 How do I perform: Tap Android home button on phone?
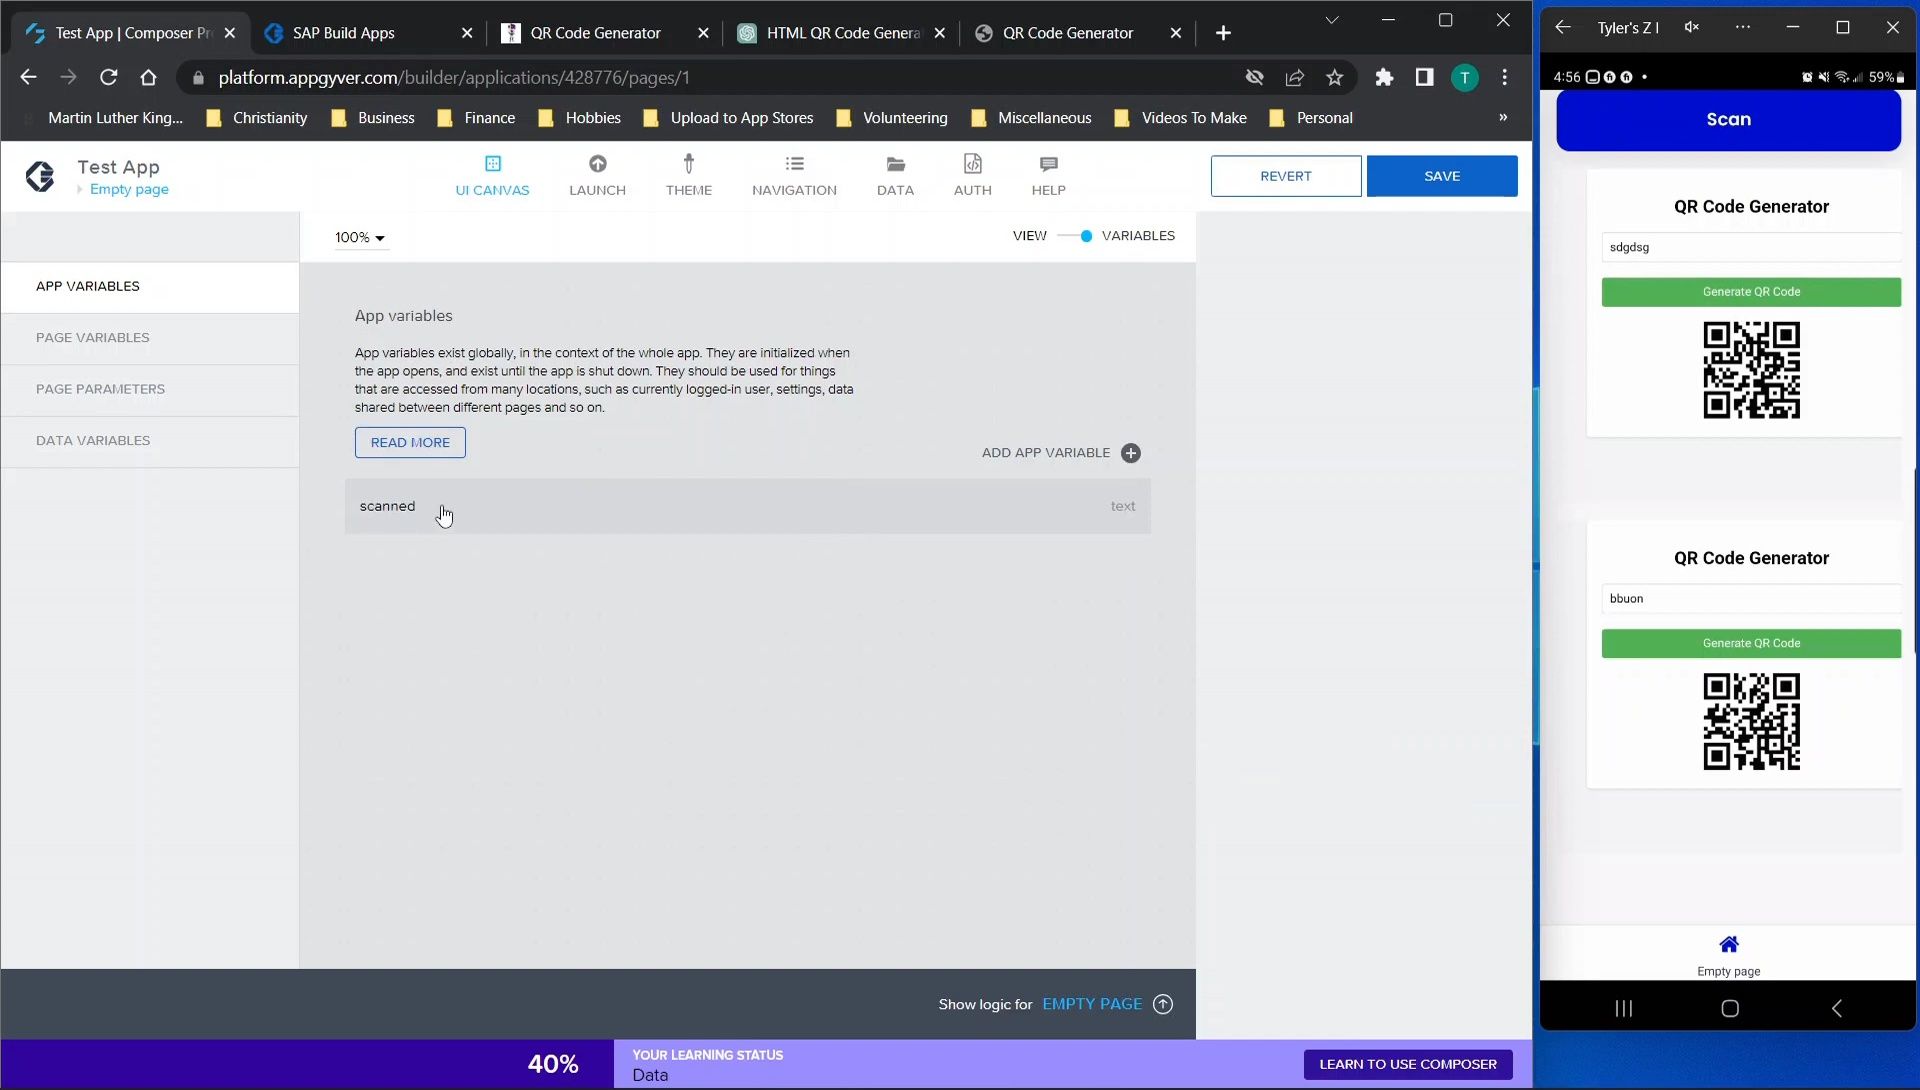coord(1730,1008)
